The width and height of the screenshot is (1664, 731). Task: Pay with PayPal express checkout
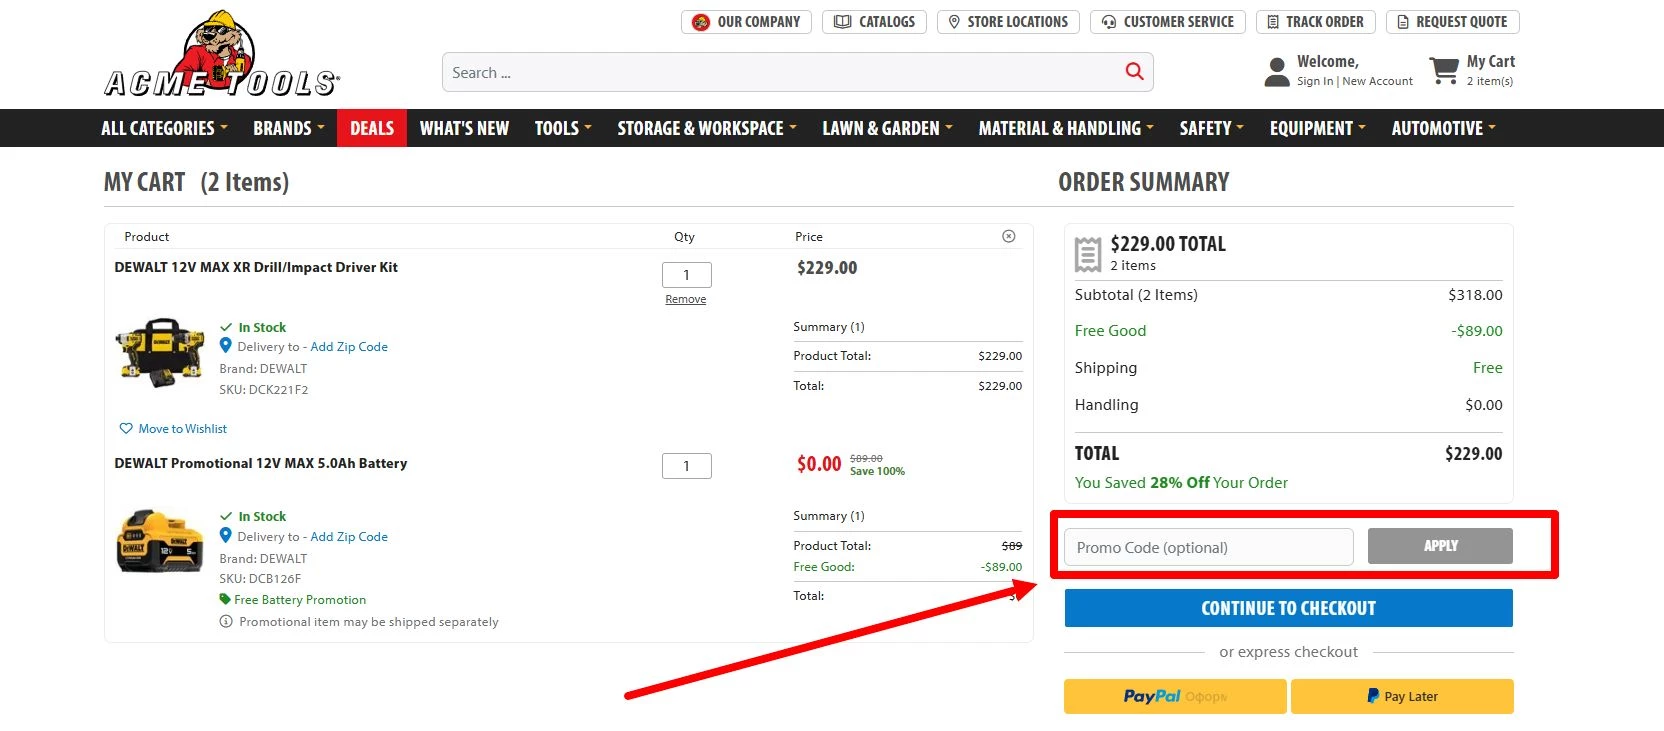pyautogui.click(x=1174, y=697)
